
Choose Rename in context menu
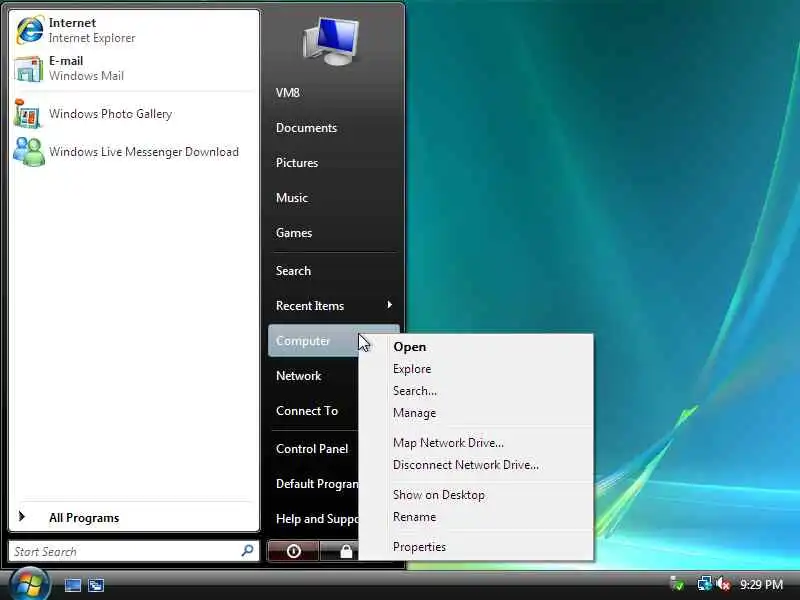tap(476, 517)
